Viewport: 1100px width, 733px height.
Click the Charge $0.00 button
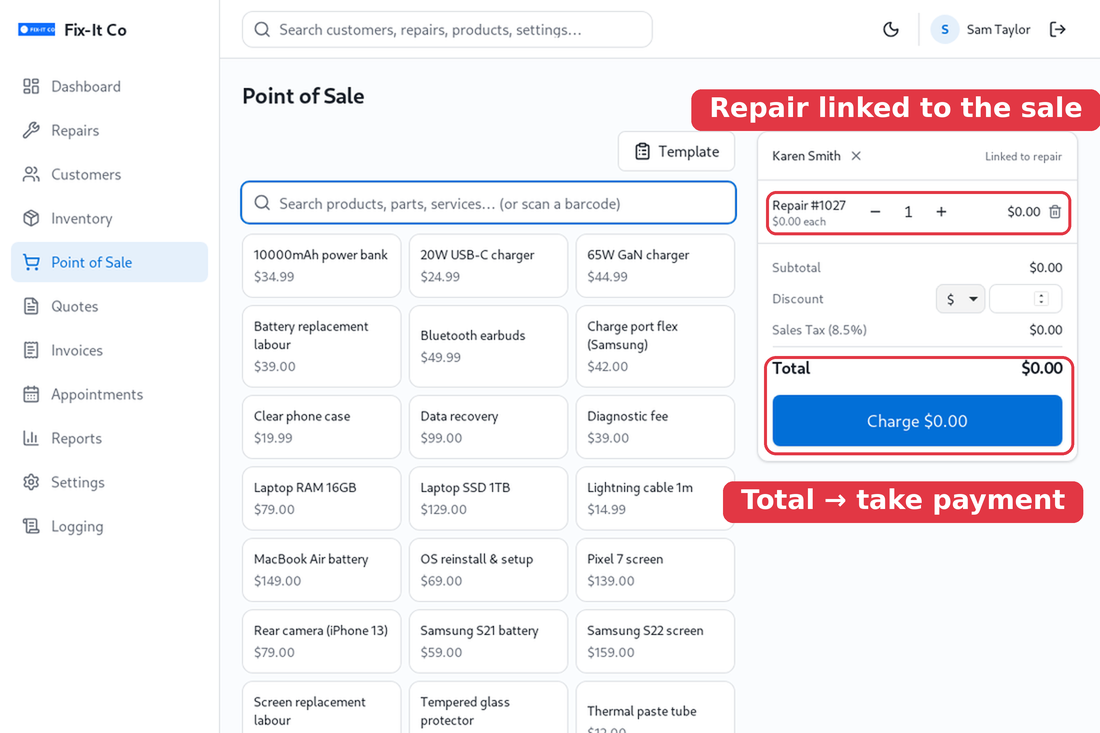tap(917, 421)
